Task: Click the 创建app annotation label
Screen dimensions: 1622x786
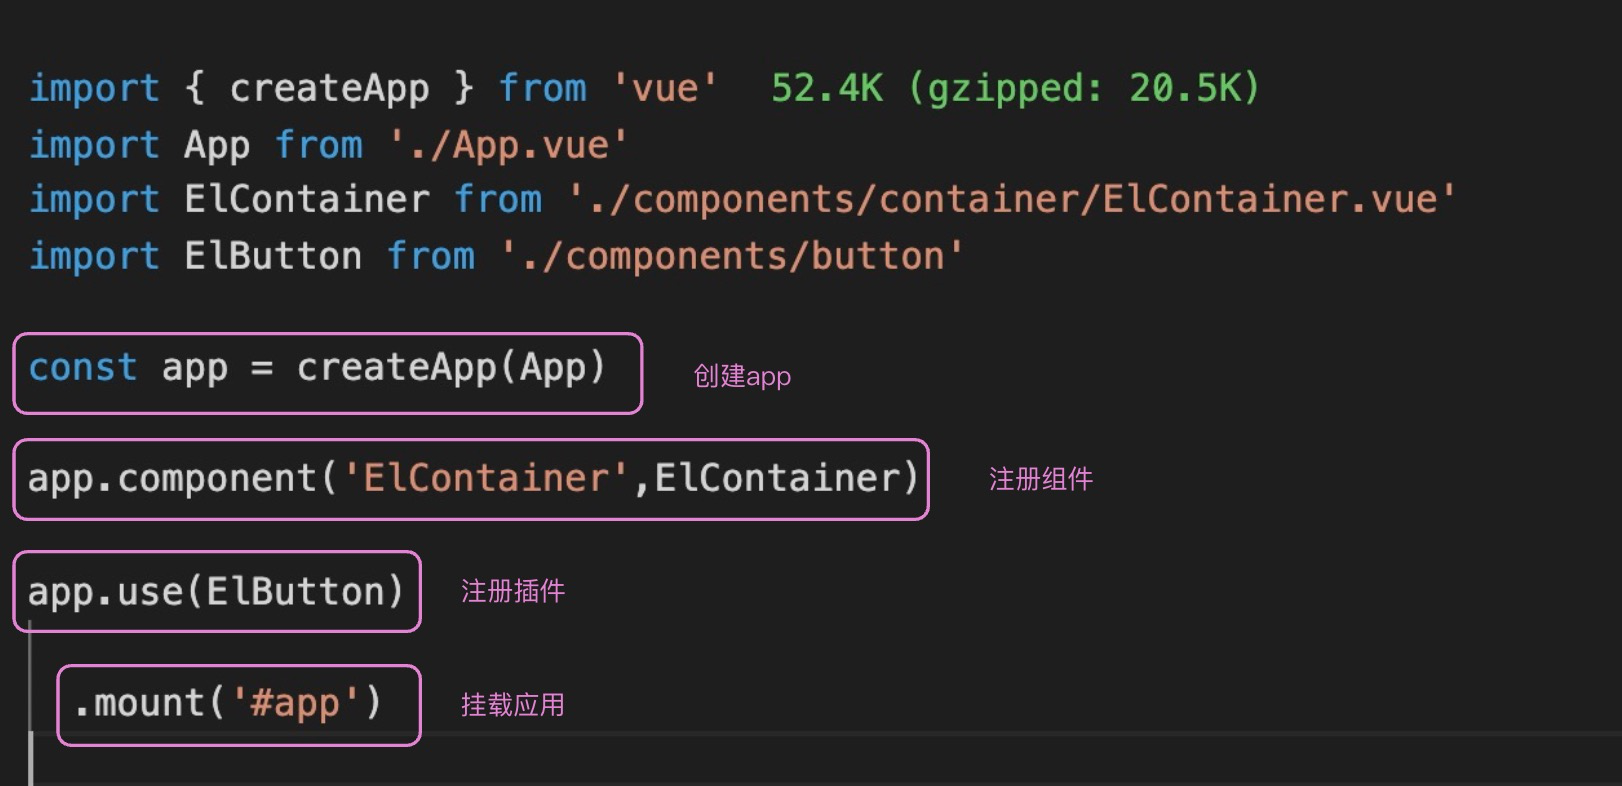Action: coord(742,377)
